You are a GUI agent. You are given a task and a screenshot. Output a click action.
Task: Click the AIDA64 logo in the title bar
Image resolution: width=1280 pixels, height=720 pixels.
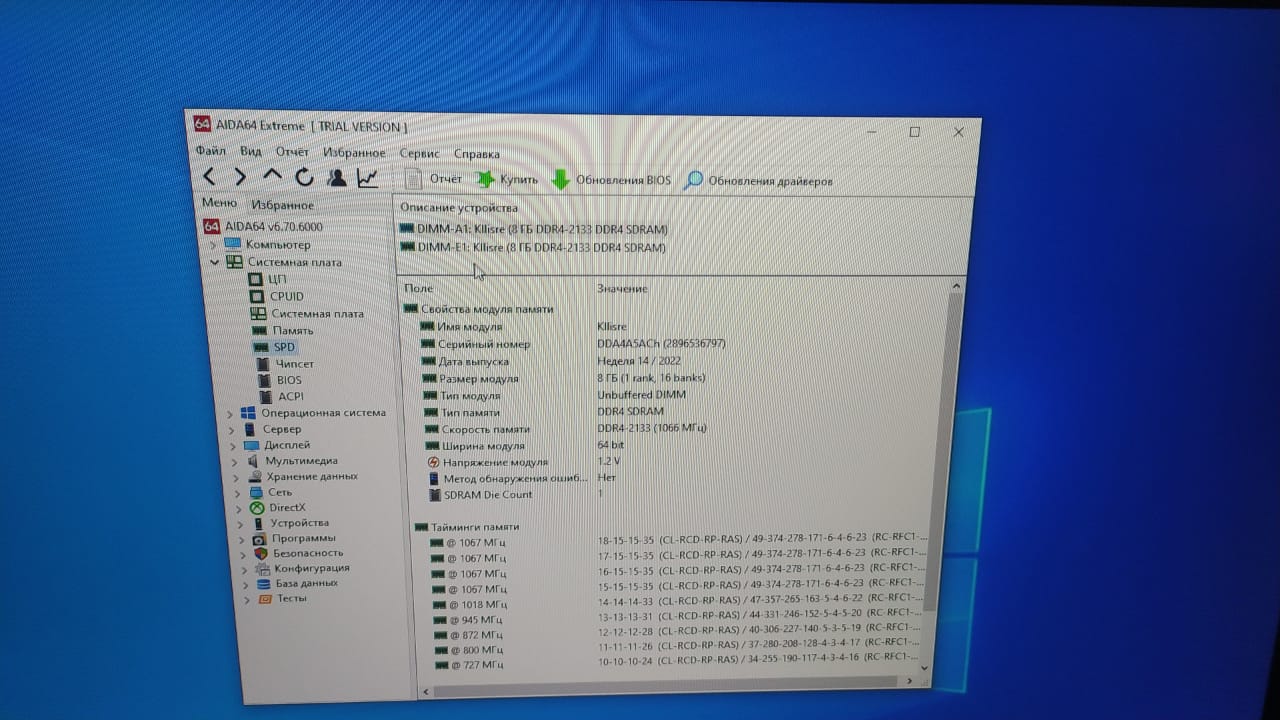click(x=202, y=125)
